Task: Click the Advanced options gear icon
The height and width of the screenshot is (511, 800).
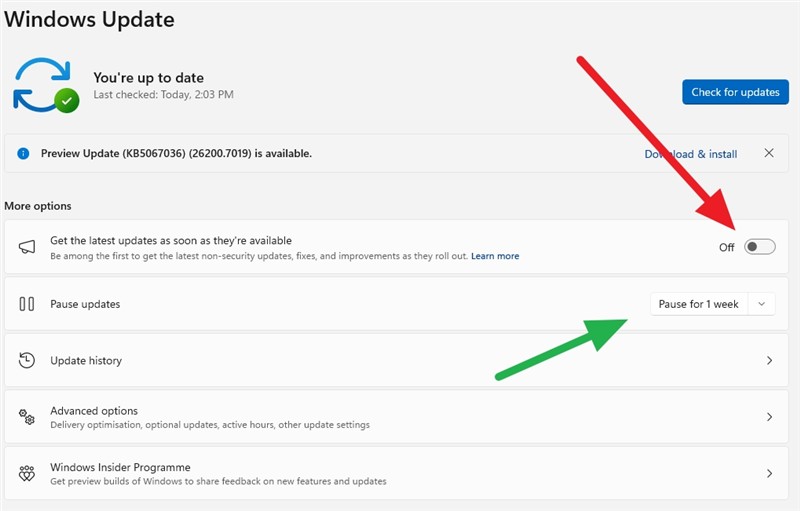Action: click(28, 417)
